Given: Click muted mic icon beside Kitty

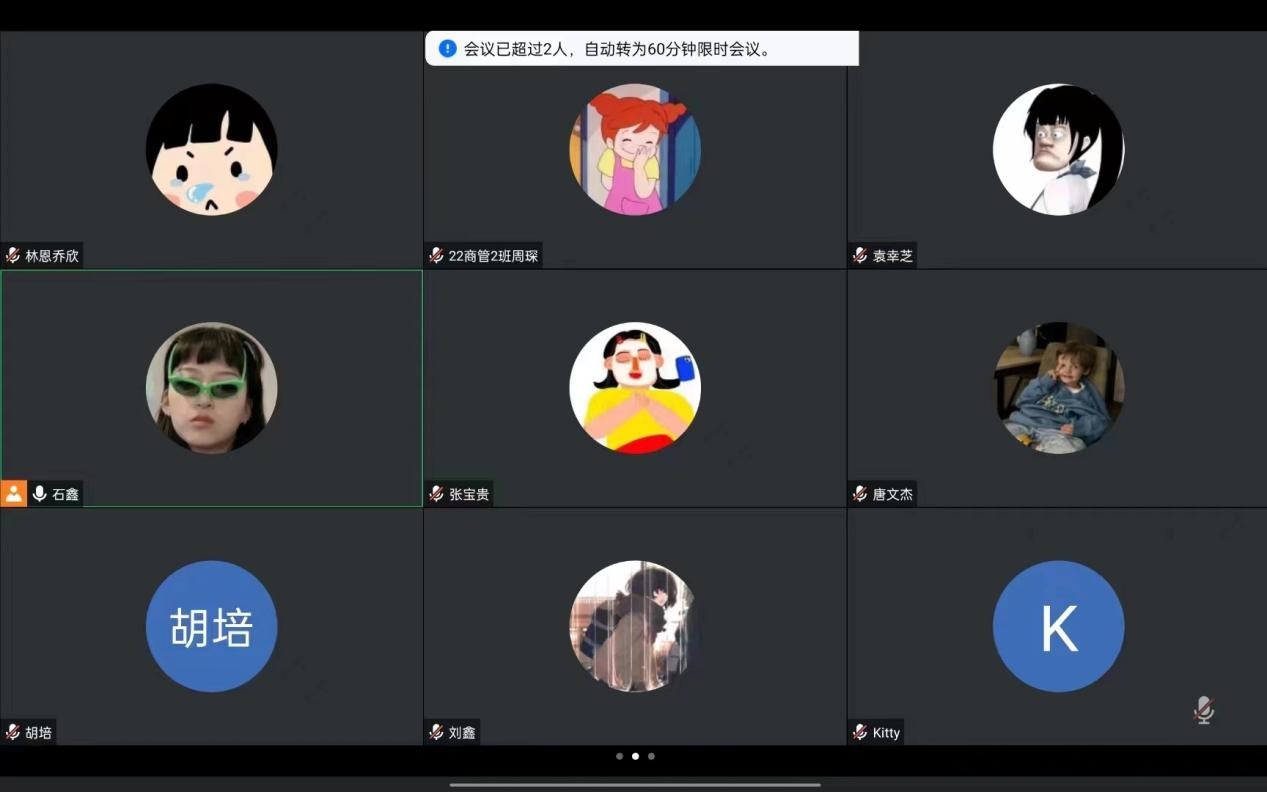Looking at the screenshot, I should tap(860, 732).
